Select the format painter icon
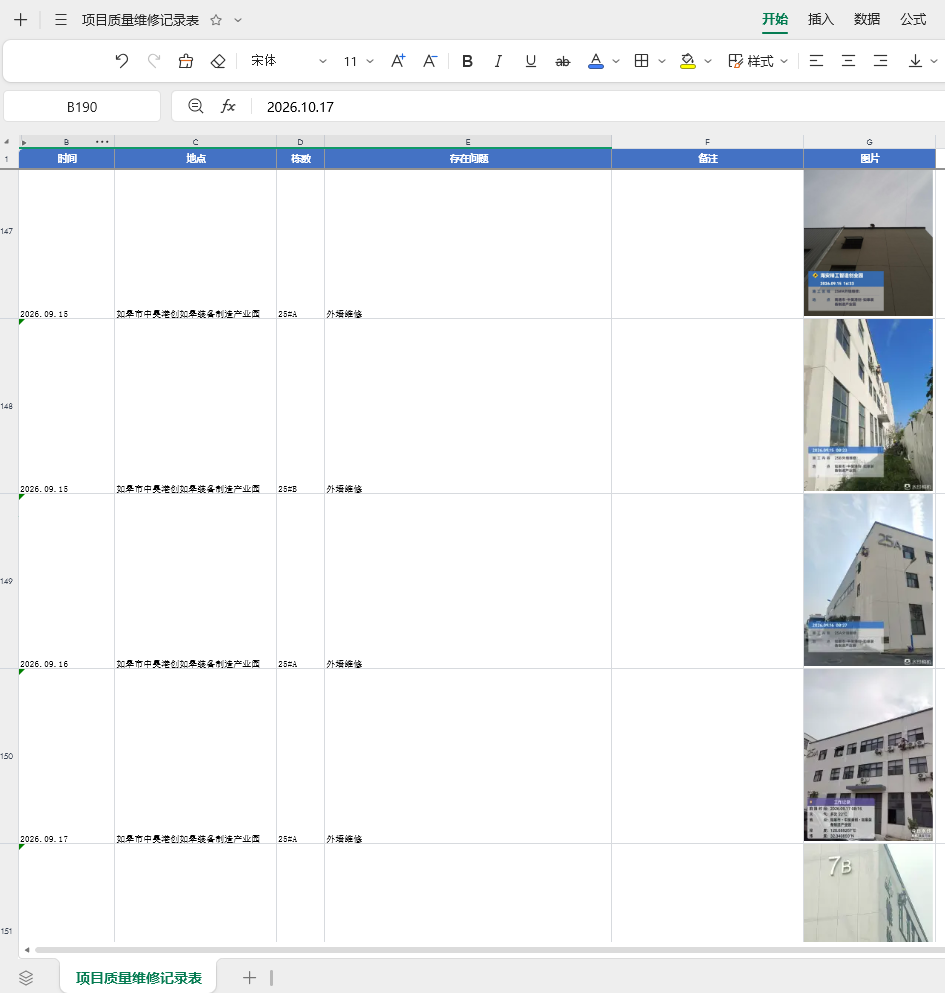Screen dimensions: 945x993 pos(186,61)
